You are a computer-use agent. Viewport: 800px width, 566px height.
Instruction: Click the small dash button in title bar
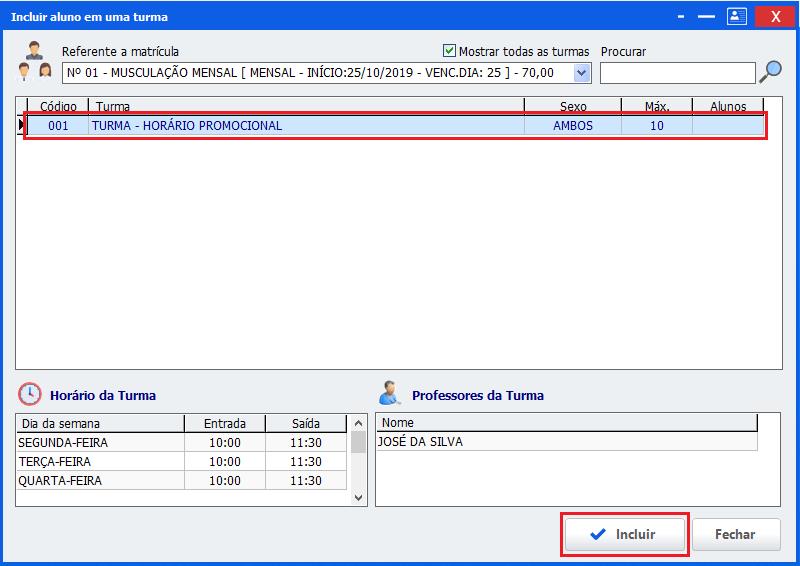[681, 16]
